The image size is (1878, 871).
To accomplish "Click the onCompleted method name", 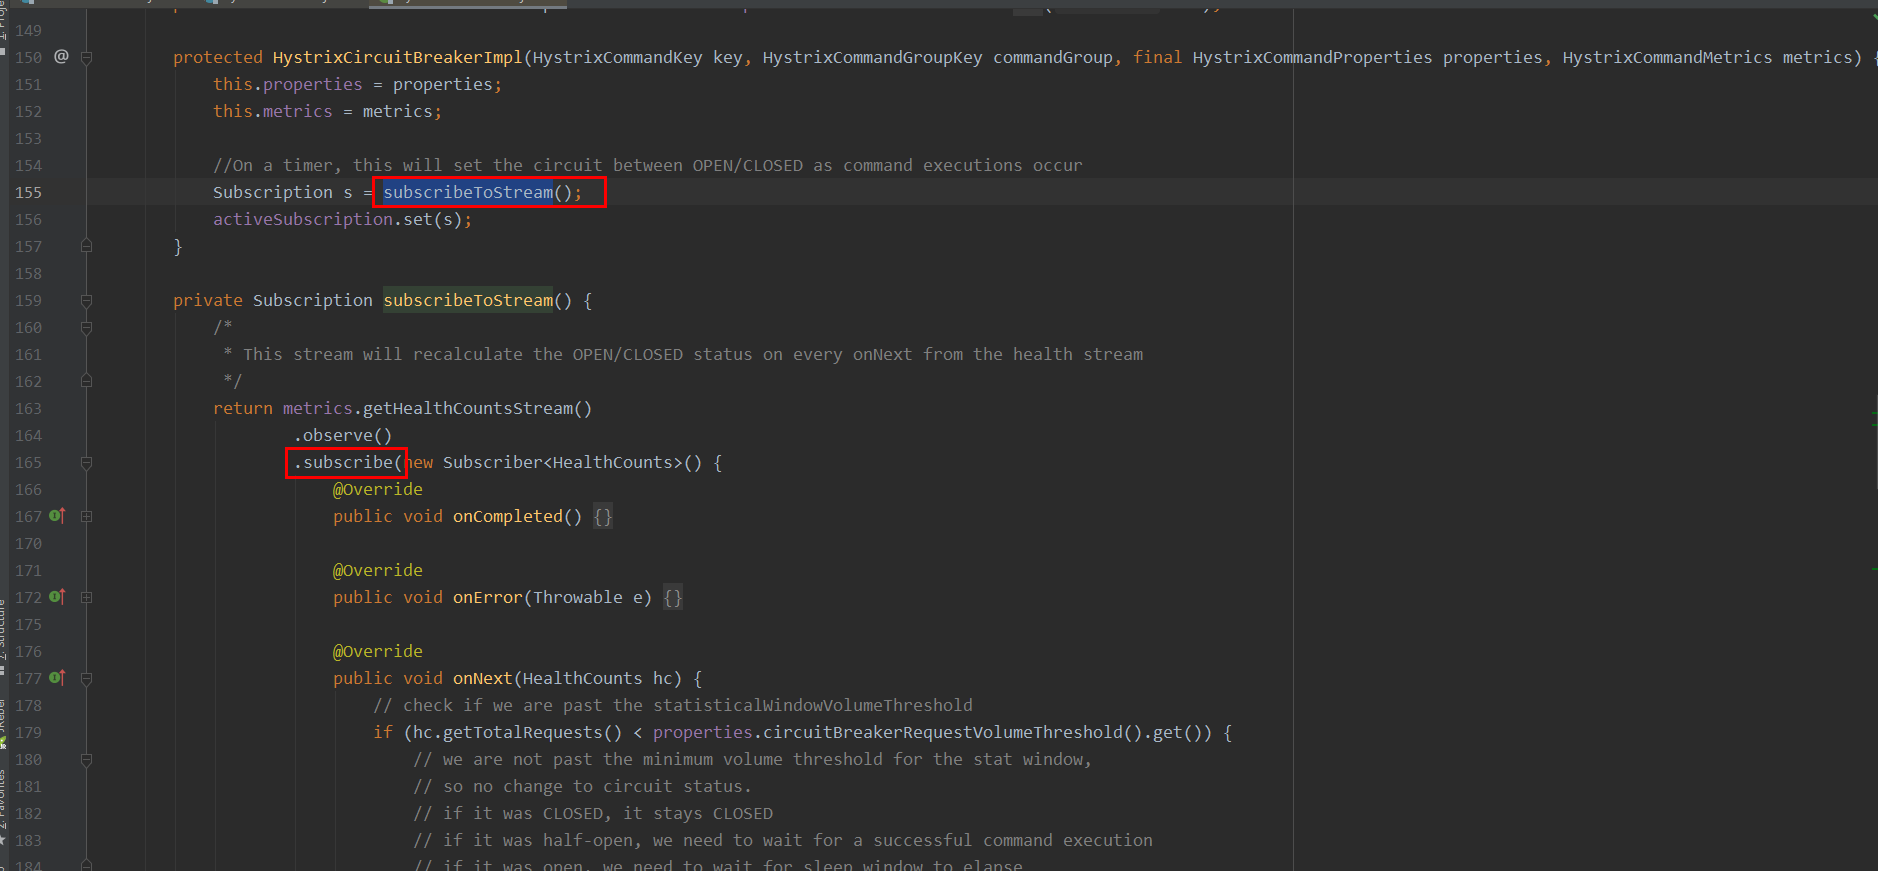I will pos(507,516).
